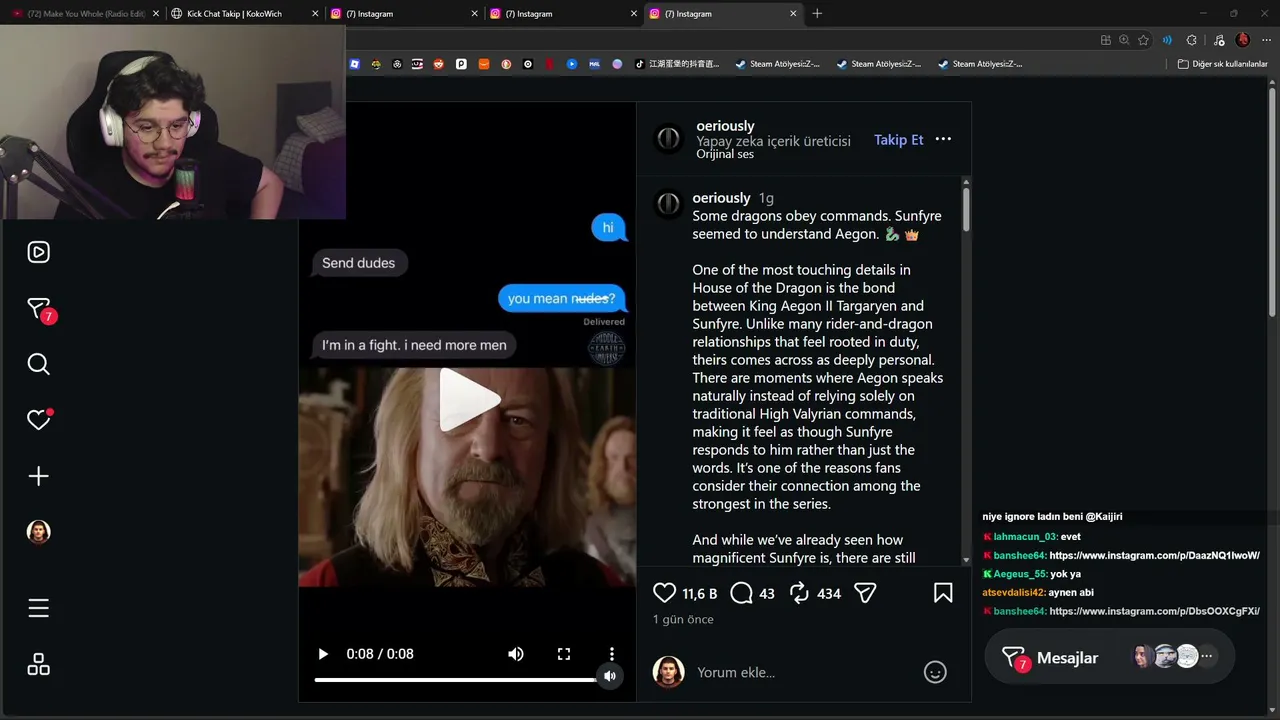Click atsevdalisi42 username in chat

click(x=1013, y=593)
